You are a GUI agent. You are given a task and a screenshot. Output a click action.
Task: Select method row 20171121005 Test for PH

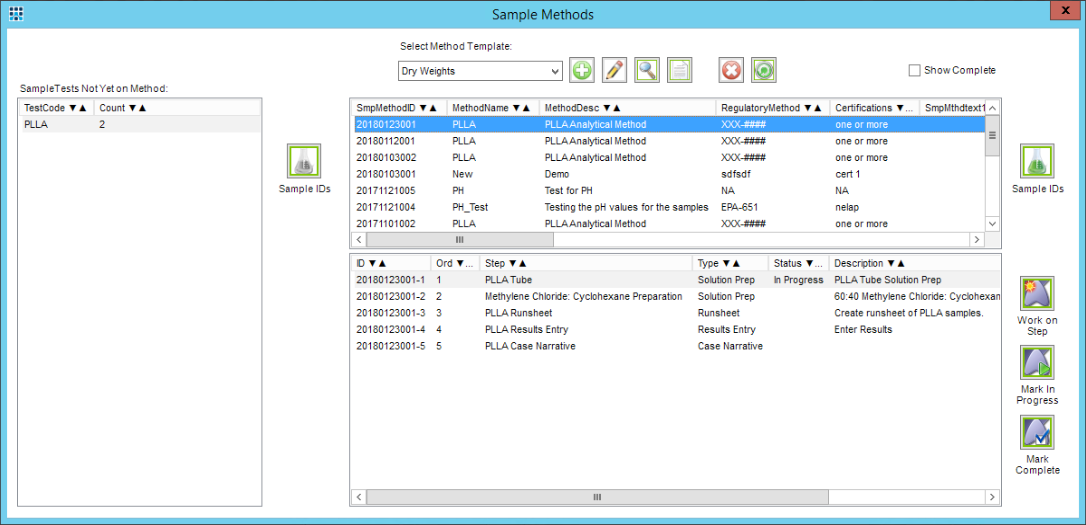pyautogui.click(x=668, y=190)
